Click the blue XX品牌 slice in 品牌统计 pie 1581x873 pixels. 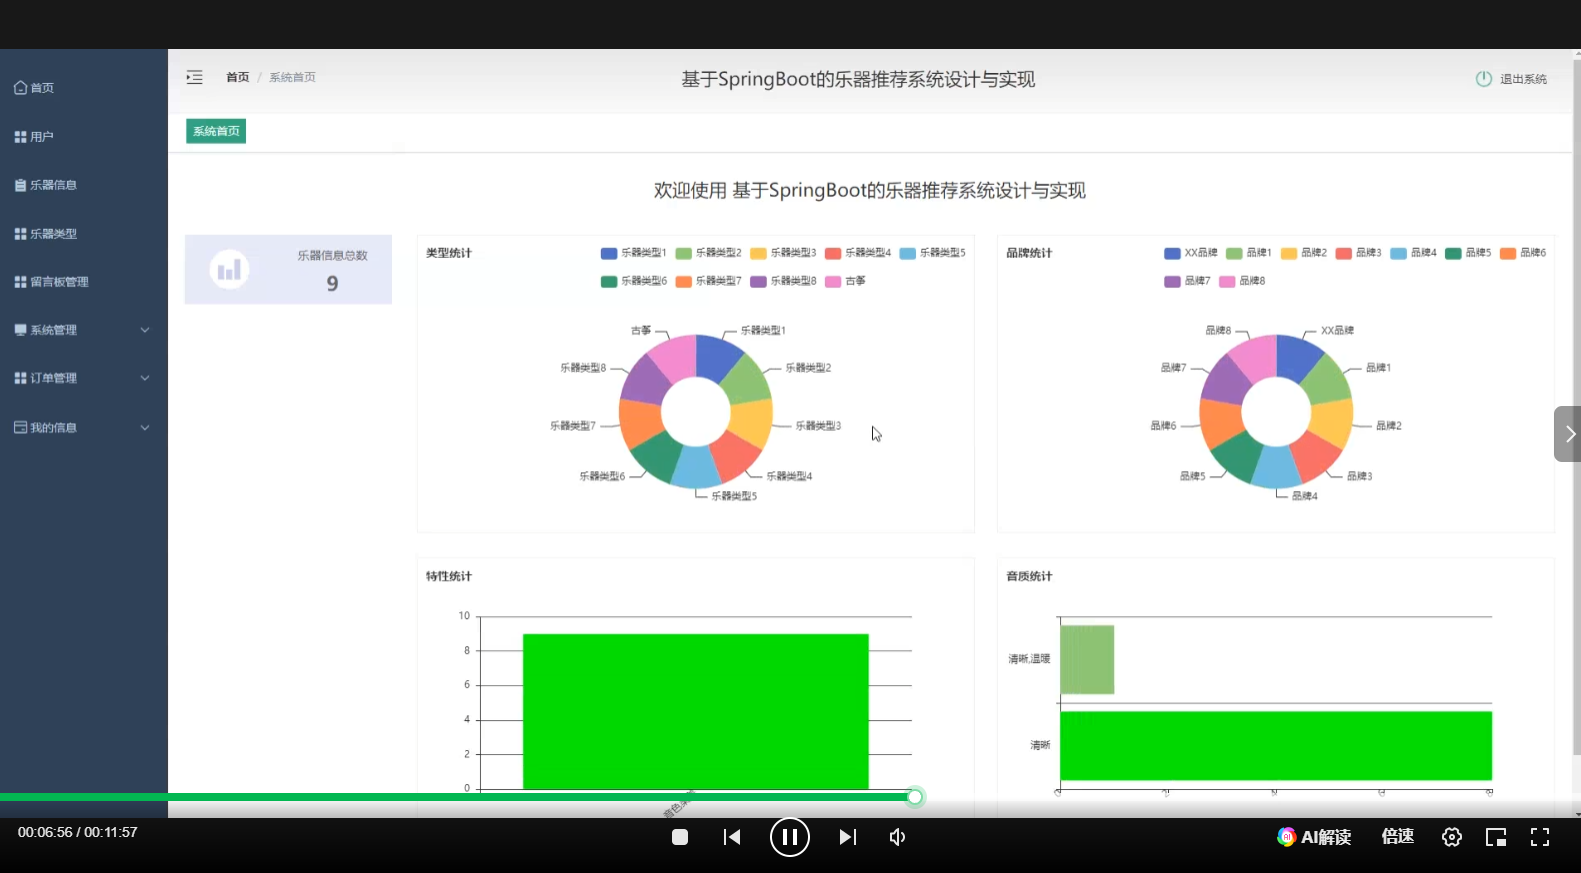1296,357
